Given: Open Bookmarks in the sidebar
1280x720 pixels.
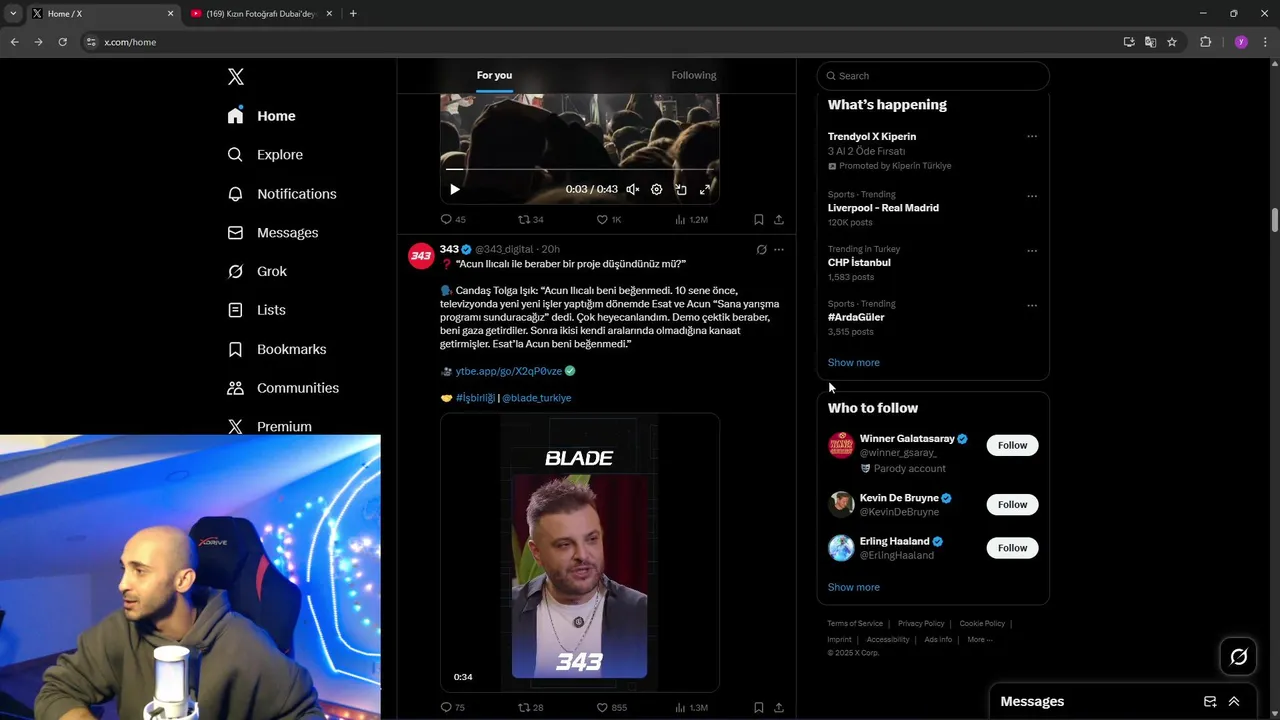Looking at the screenshot, I should click(277, 349).
